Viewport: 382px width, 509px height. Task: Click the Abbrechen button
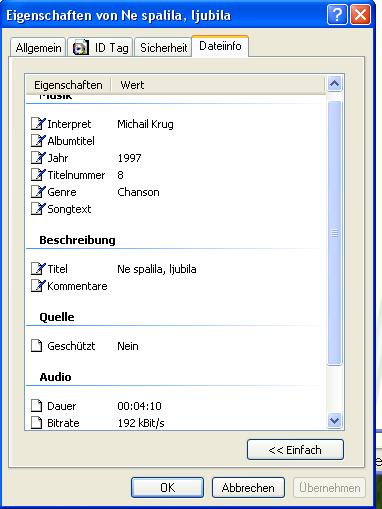[248, 488]
